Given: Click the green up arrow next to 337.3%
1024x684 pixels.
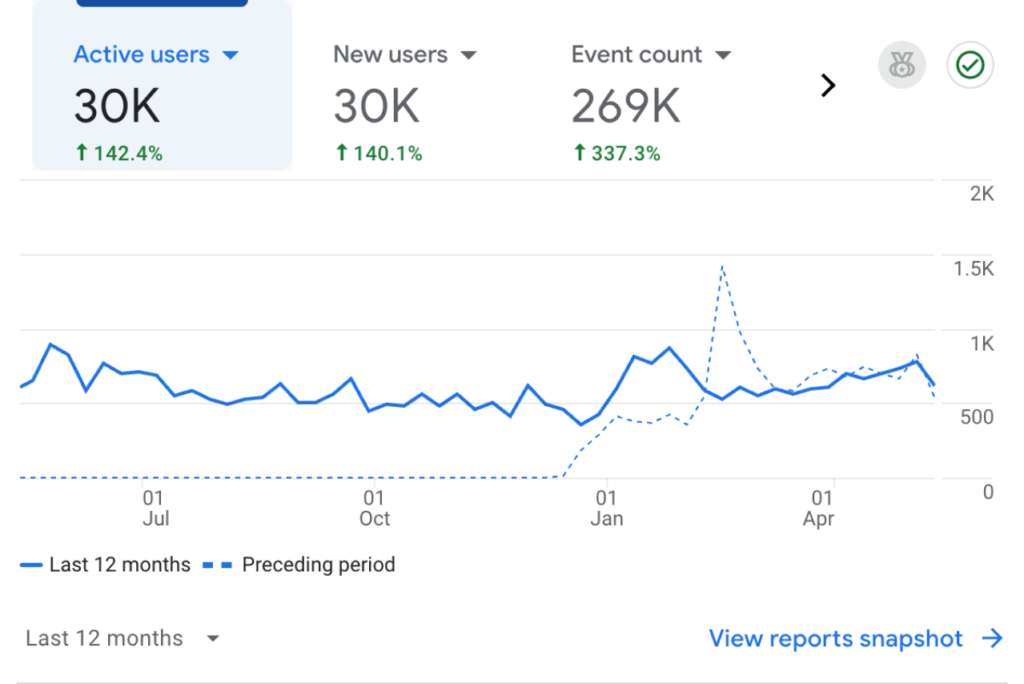Looking at the screenshot, I should 580,153.
